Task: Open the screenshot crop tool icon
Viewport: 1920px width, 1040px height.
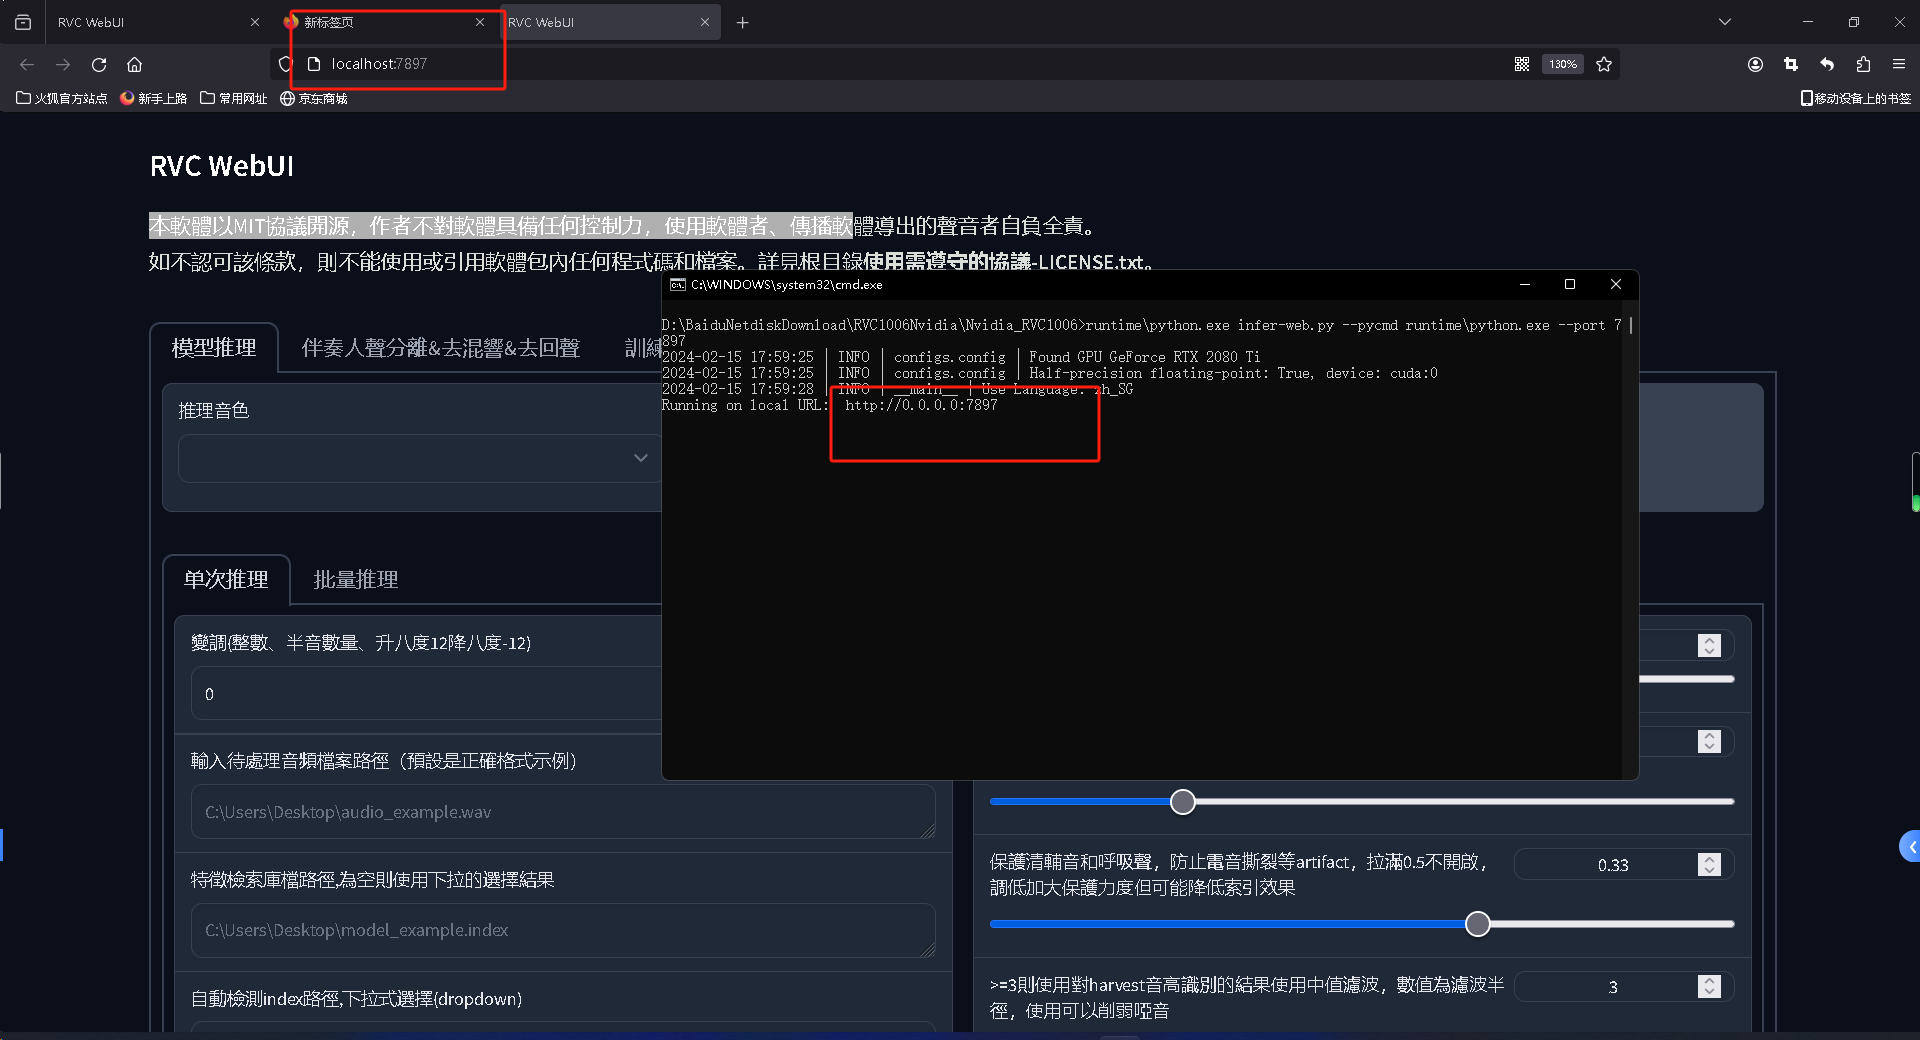Action: (x=1791, y=64)
